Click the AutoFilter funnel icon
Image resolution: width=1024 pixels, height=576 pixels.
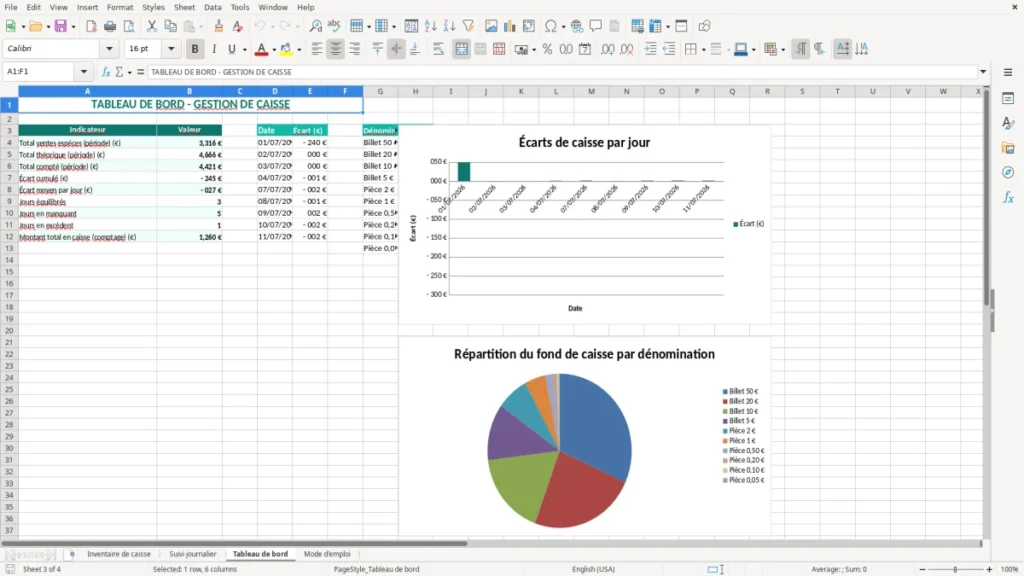point(468,26)
